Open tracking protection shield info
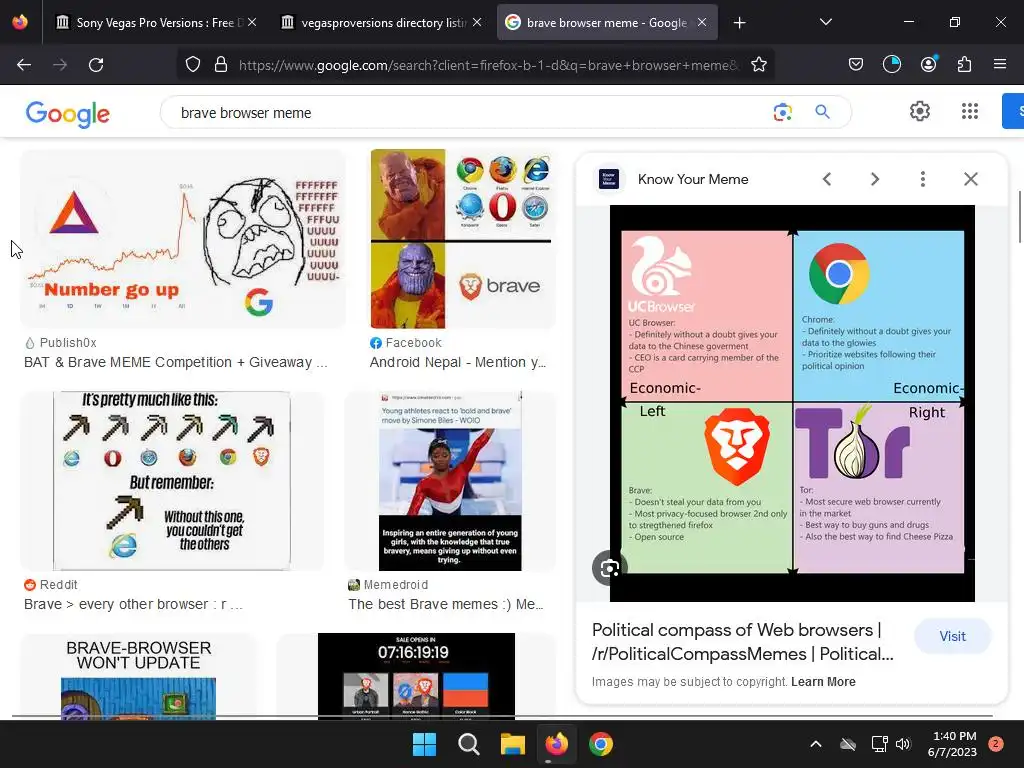 193,65
